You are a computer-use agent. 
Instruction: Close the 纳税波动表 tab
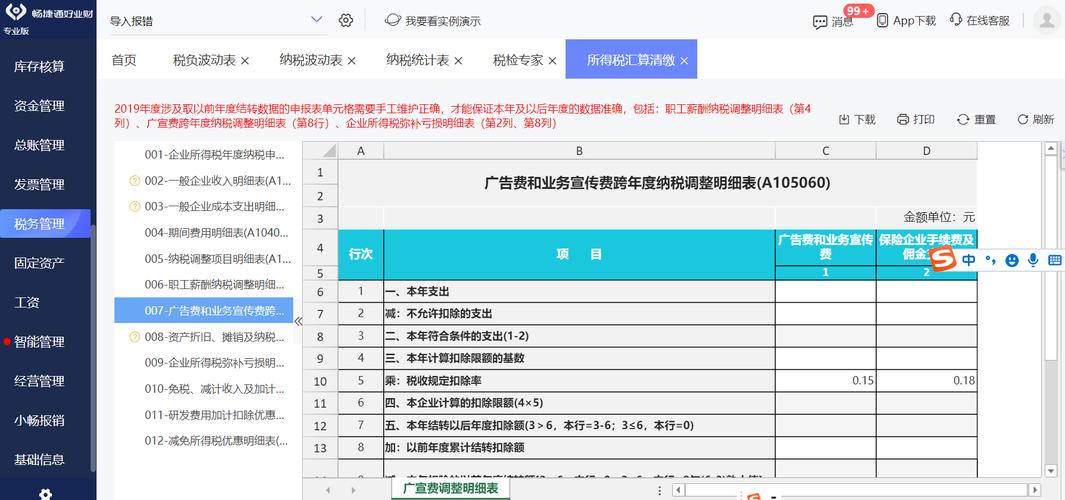352,60
